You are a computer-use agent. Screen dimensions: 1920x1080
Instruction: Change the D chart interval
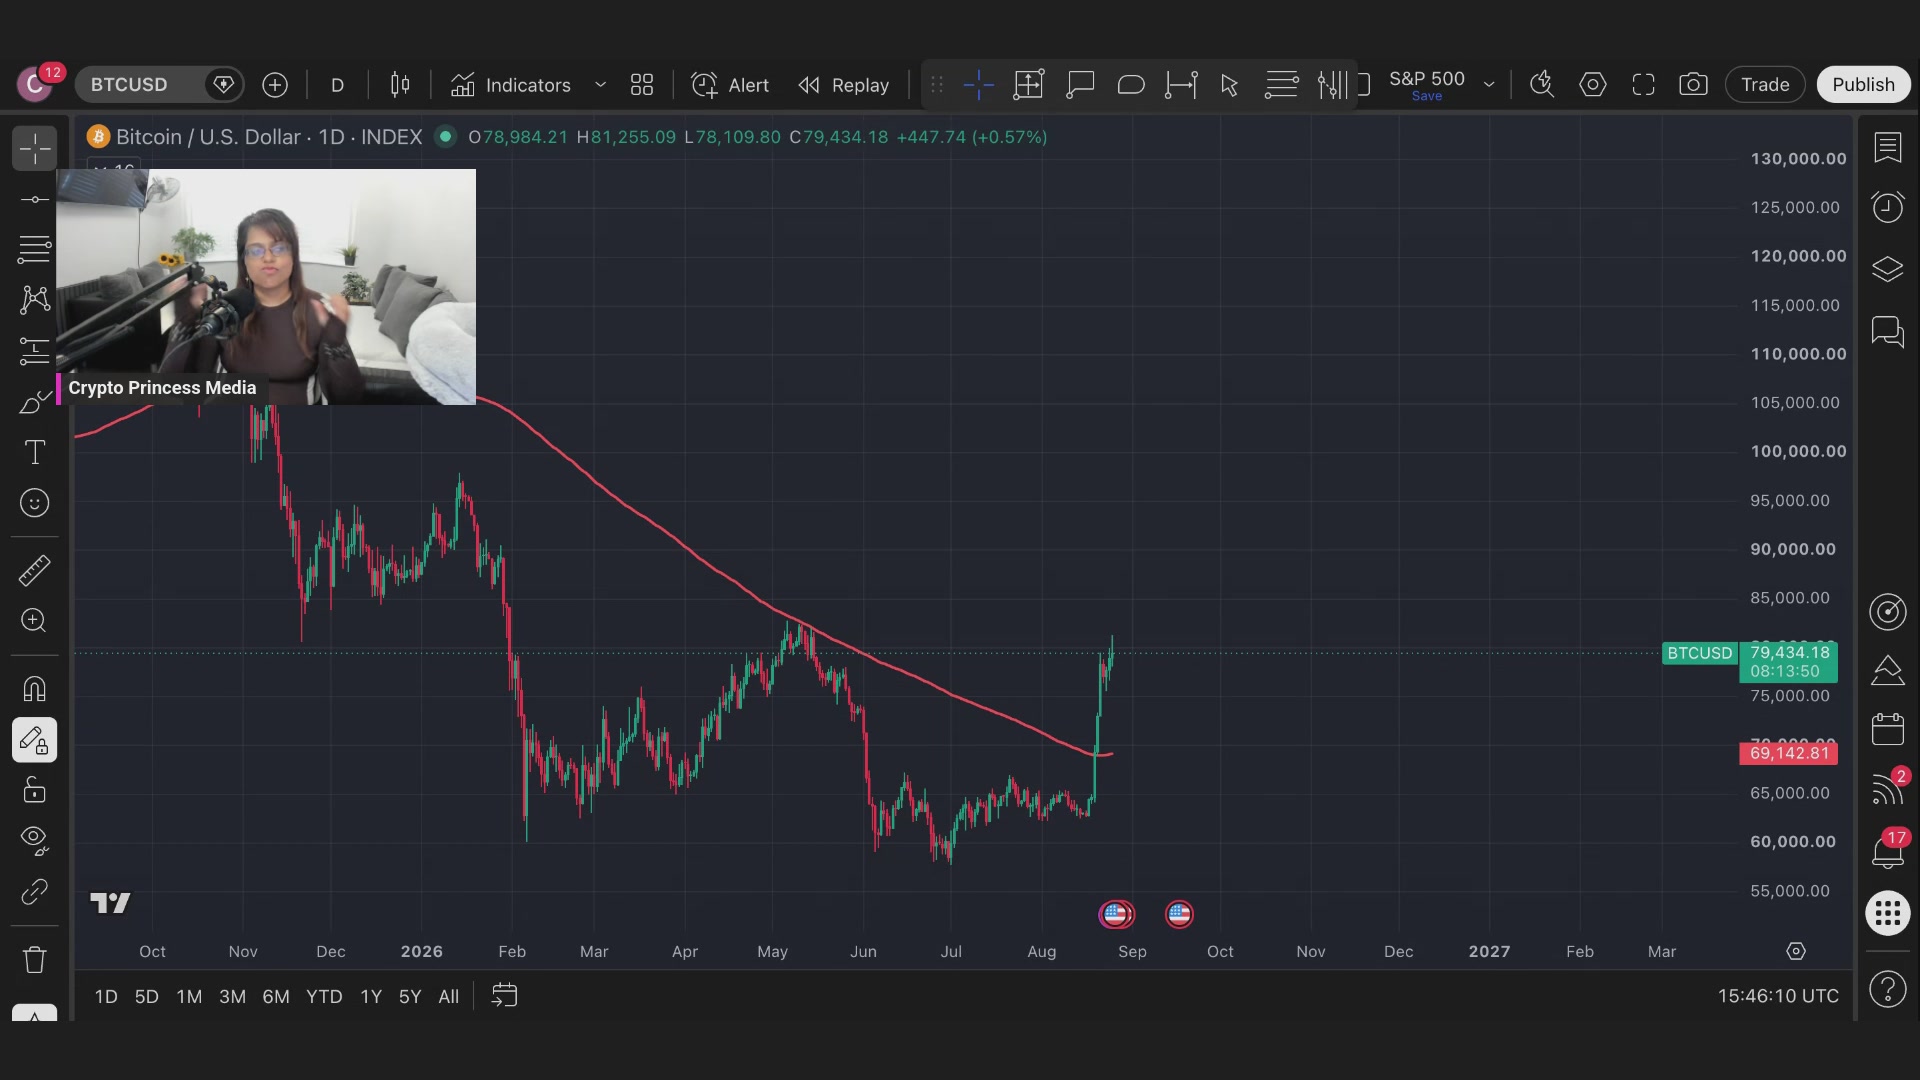pos(338,85)
